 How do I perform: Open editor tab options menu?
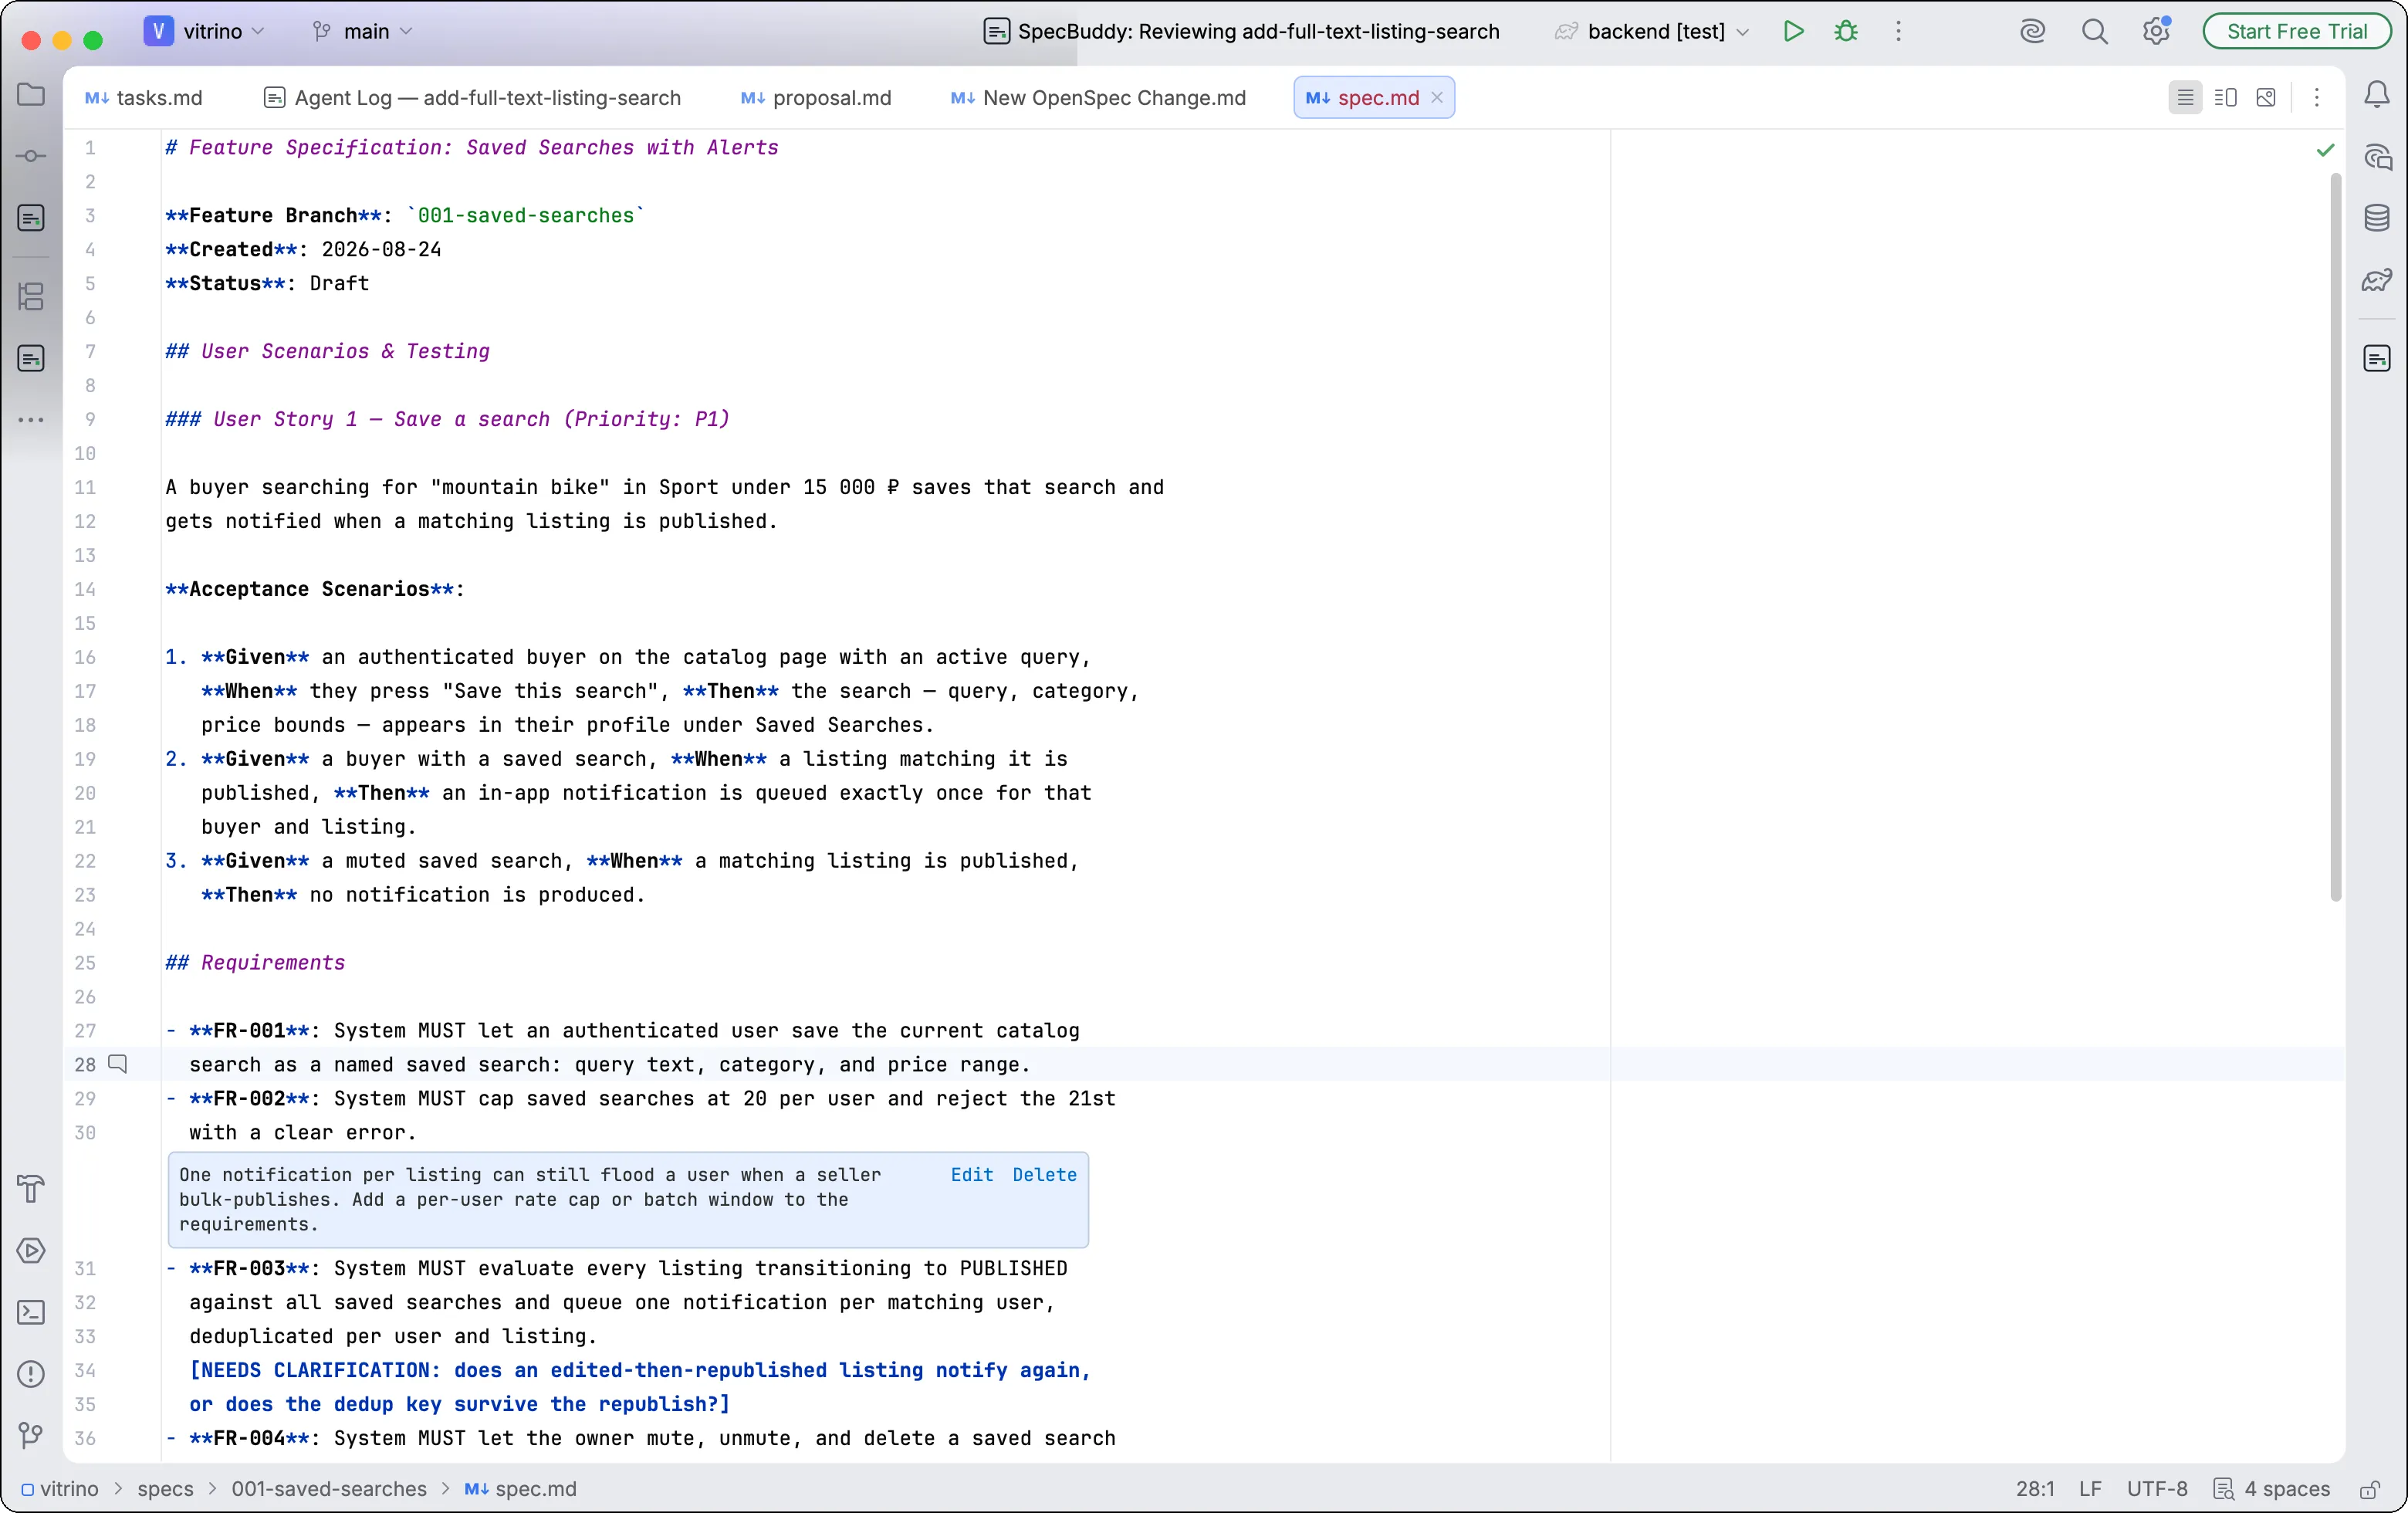pyautogui.click(x=2316, y=97)
